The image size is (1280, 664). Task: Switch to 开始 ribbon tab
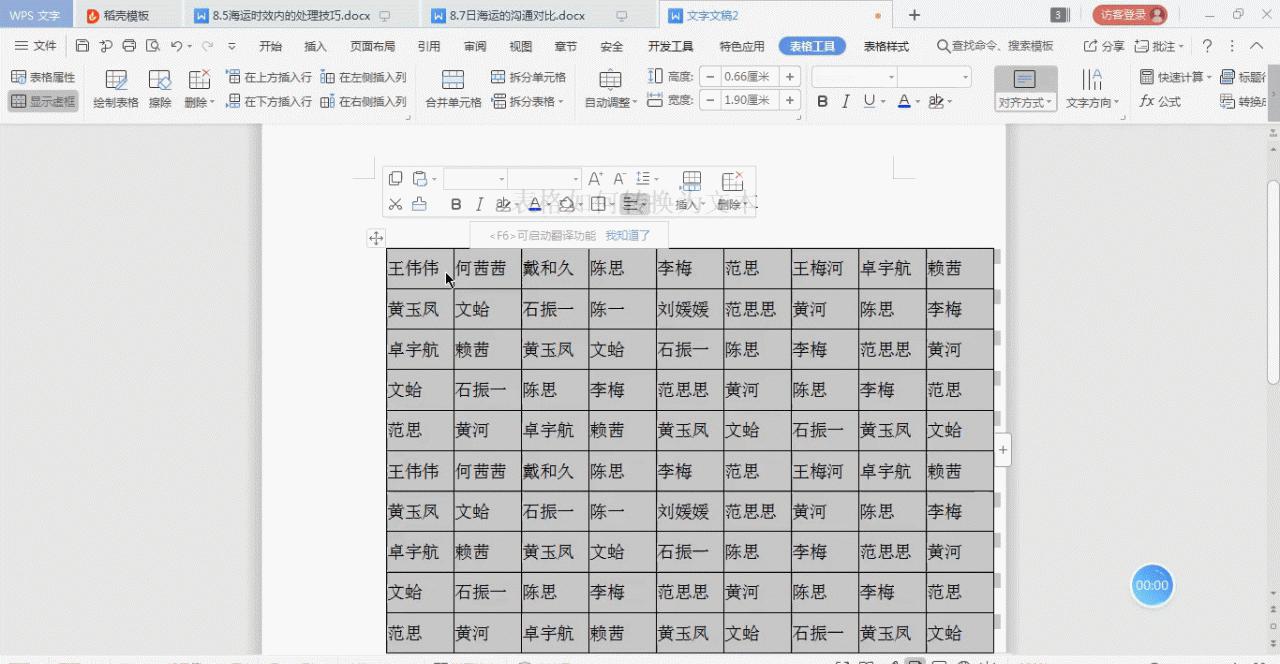click(x=270, y=46)
